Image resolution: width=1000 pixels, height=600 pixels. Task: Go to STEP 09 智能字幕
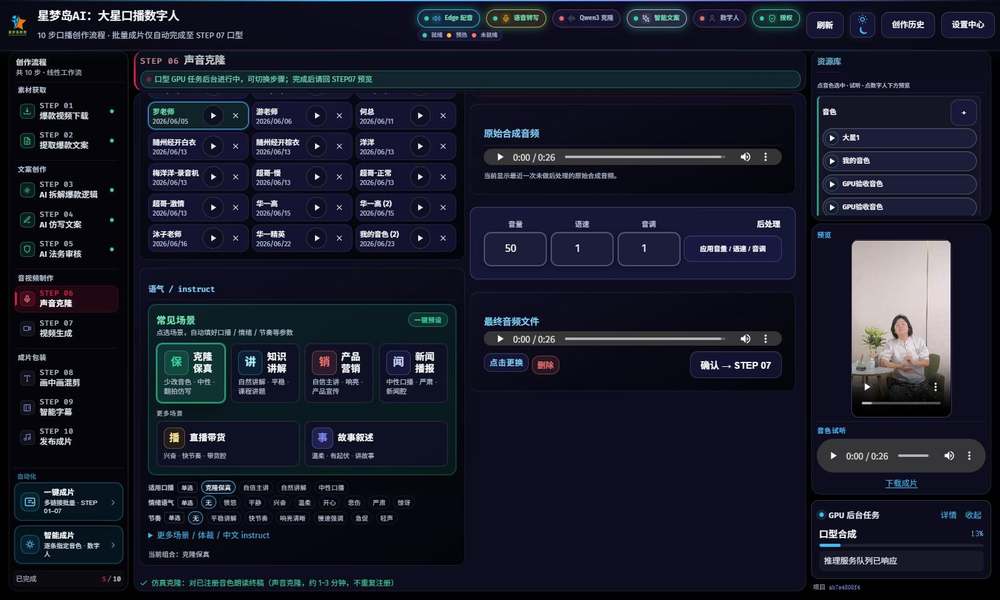[x=66, y=407]
